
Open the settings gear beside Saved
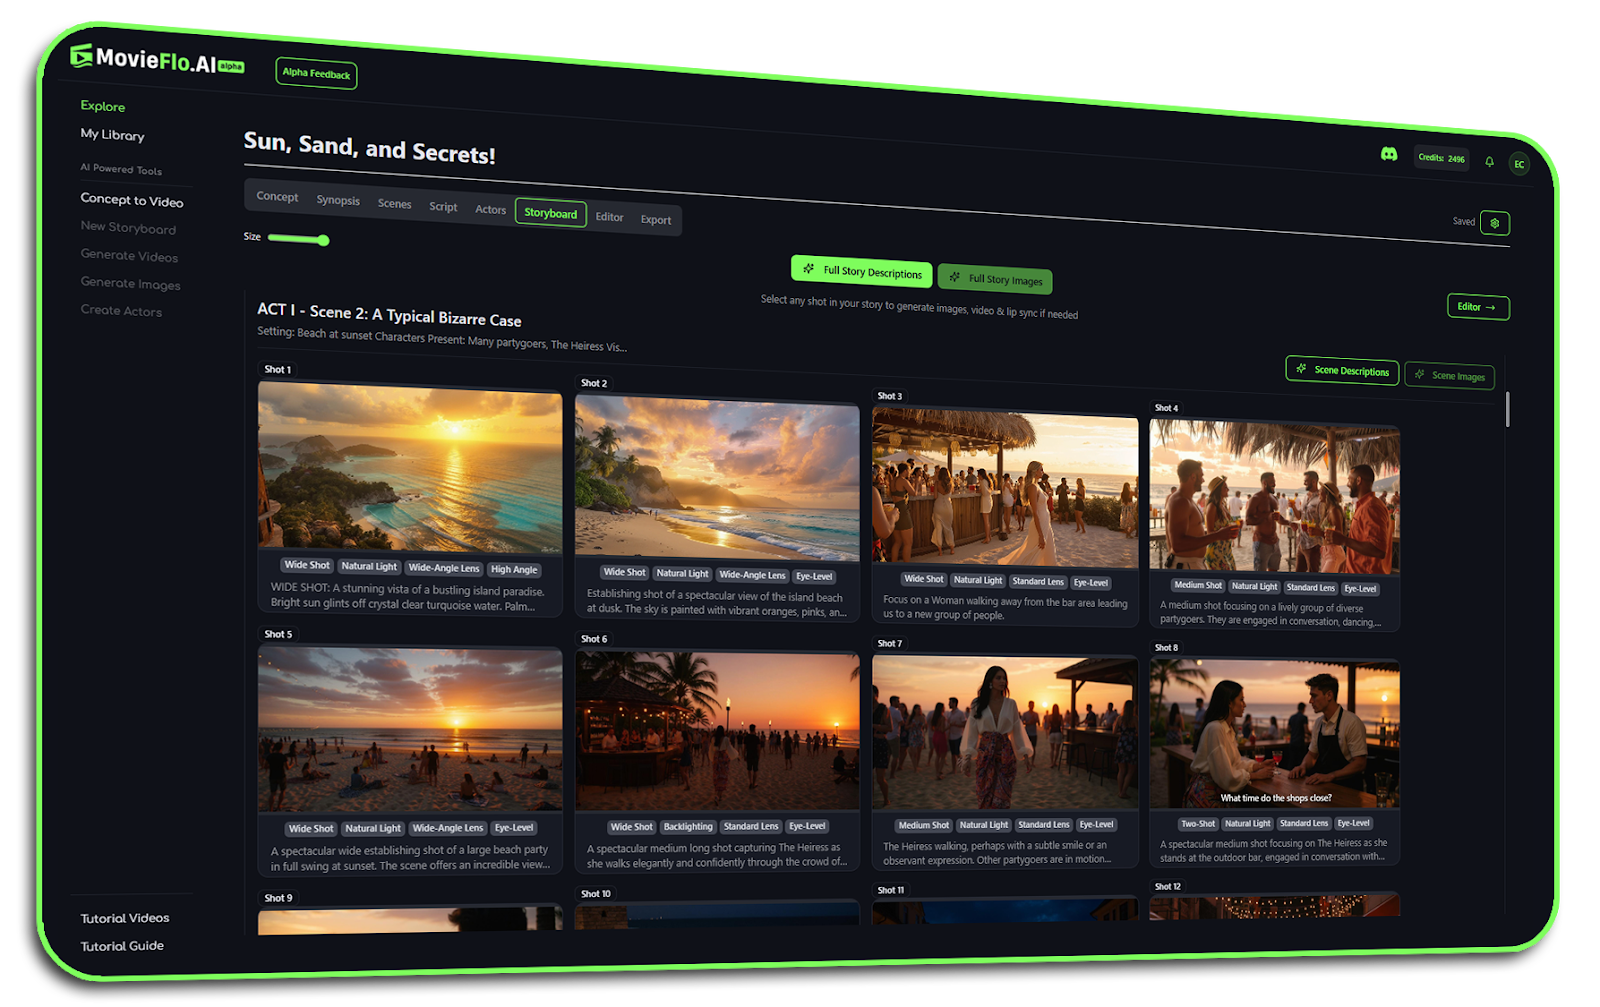1495,223
